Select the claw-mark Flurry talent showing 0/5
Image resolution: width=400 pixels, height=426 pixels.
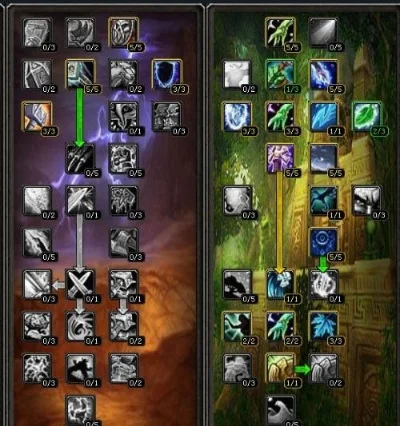click(80, 158)
